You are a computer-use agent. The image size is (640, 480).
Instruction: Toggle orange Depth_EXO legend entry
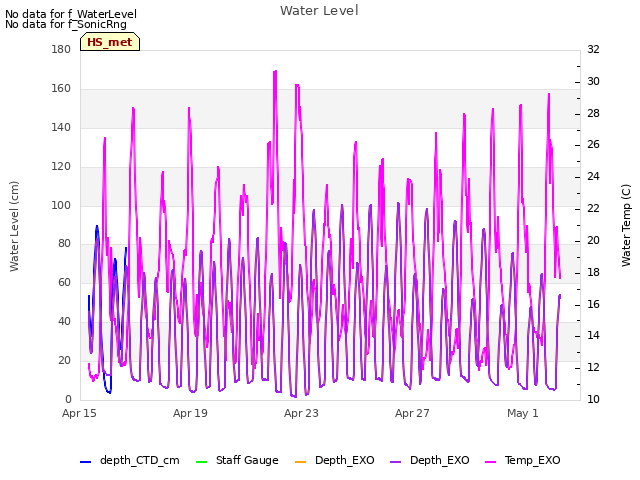(x=334, y=460)
